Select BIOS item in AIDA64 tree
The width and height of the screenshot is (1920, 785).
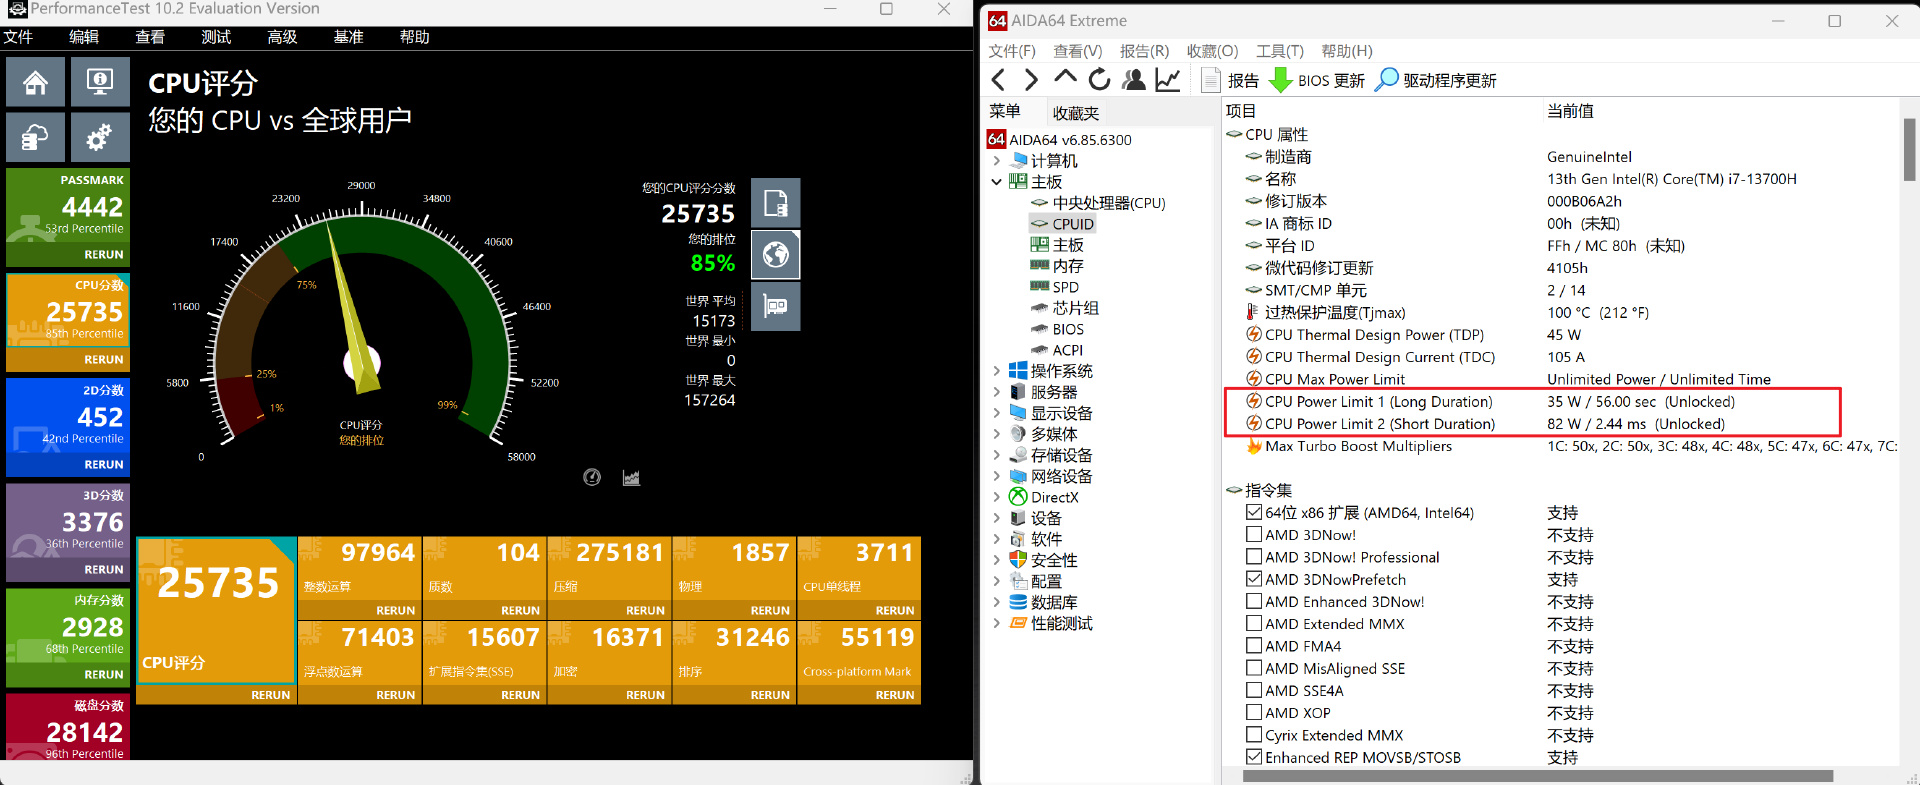[x=1068, y=329]
